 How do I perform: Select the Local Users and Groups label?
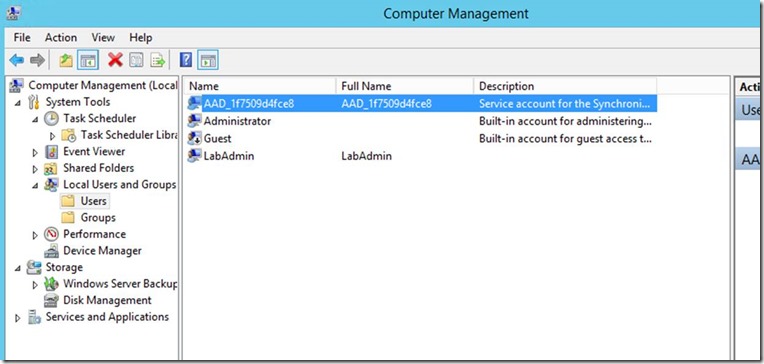pyautogui.click(x=119, y=185)
